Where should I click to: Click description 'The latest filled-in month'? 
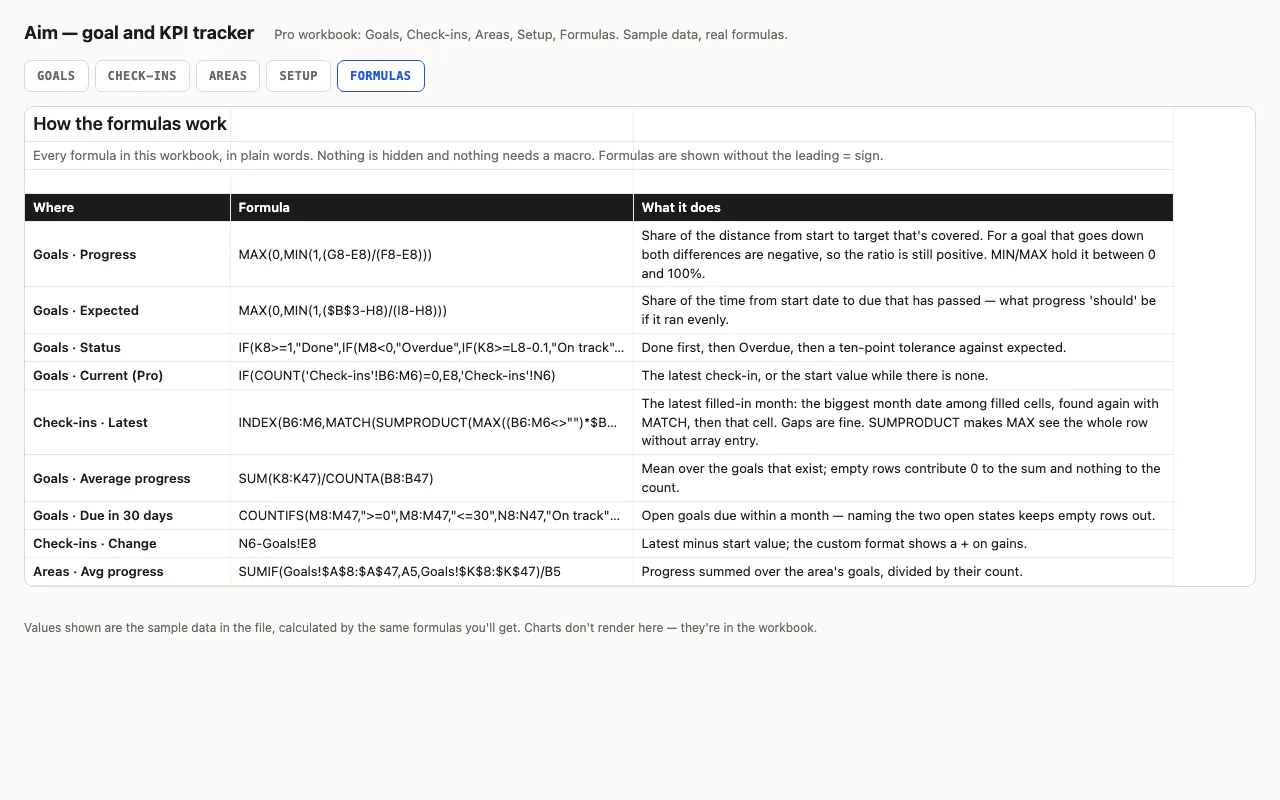(903, 422)
